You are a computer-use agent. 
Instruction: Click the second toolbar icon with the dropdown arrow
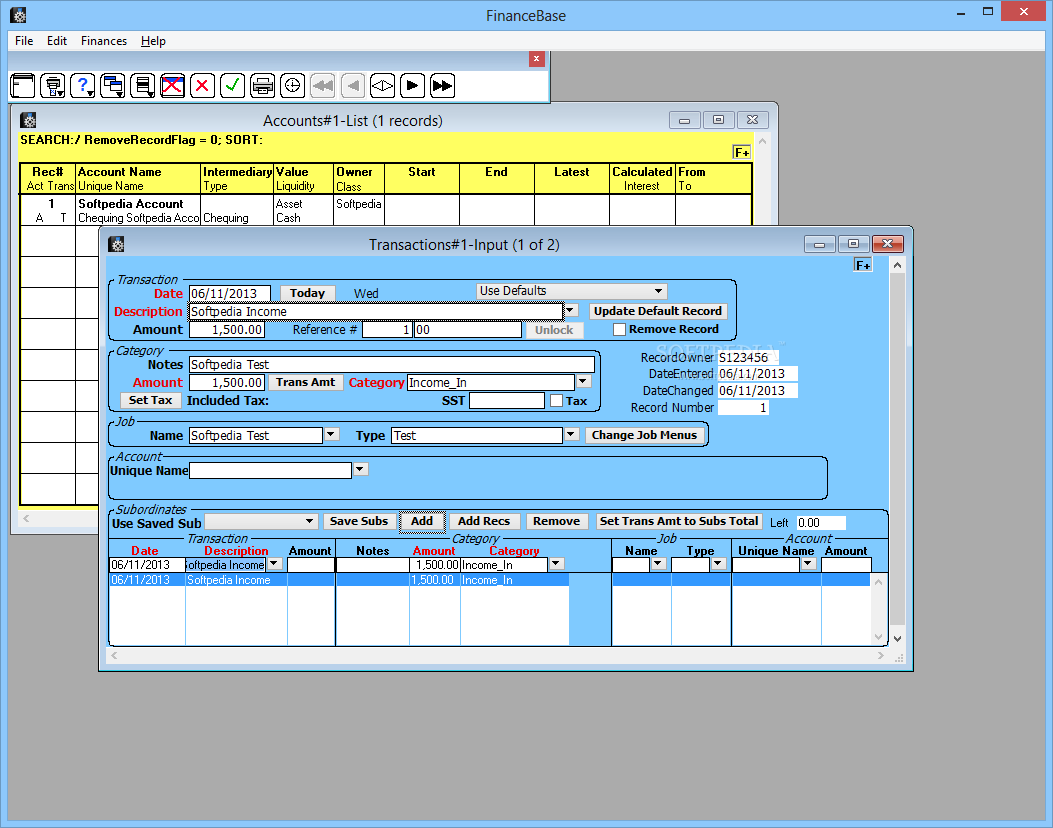(x=53, y=85)
